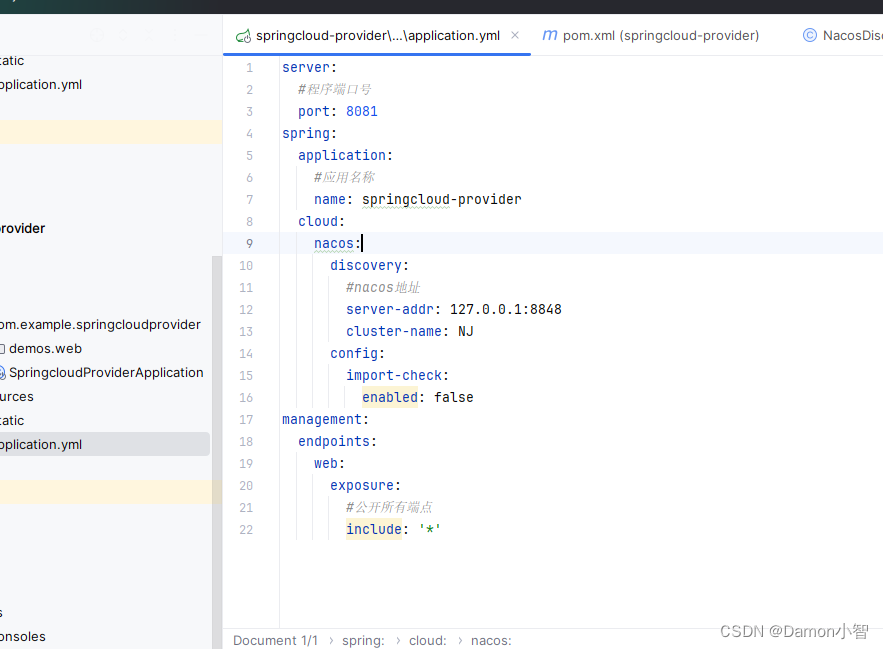This screenshot has width=883, height=649.
Task: Click the 'name' key on line 7
Action: [329, 199]
